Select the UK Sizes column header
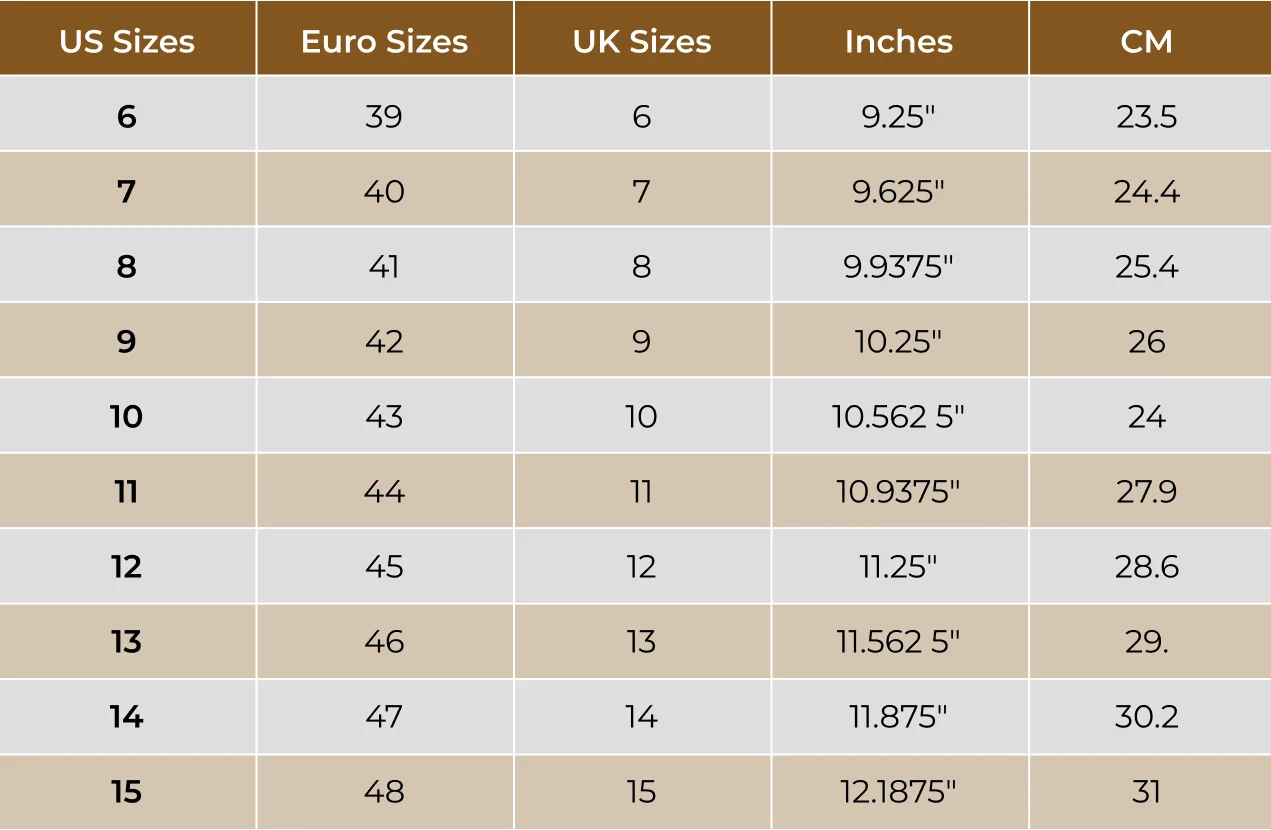The image size is (1271, 830). (x=642, y=41)
